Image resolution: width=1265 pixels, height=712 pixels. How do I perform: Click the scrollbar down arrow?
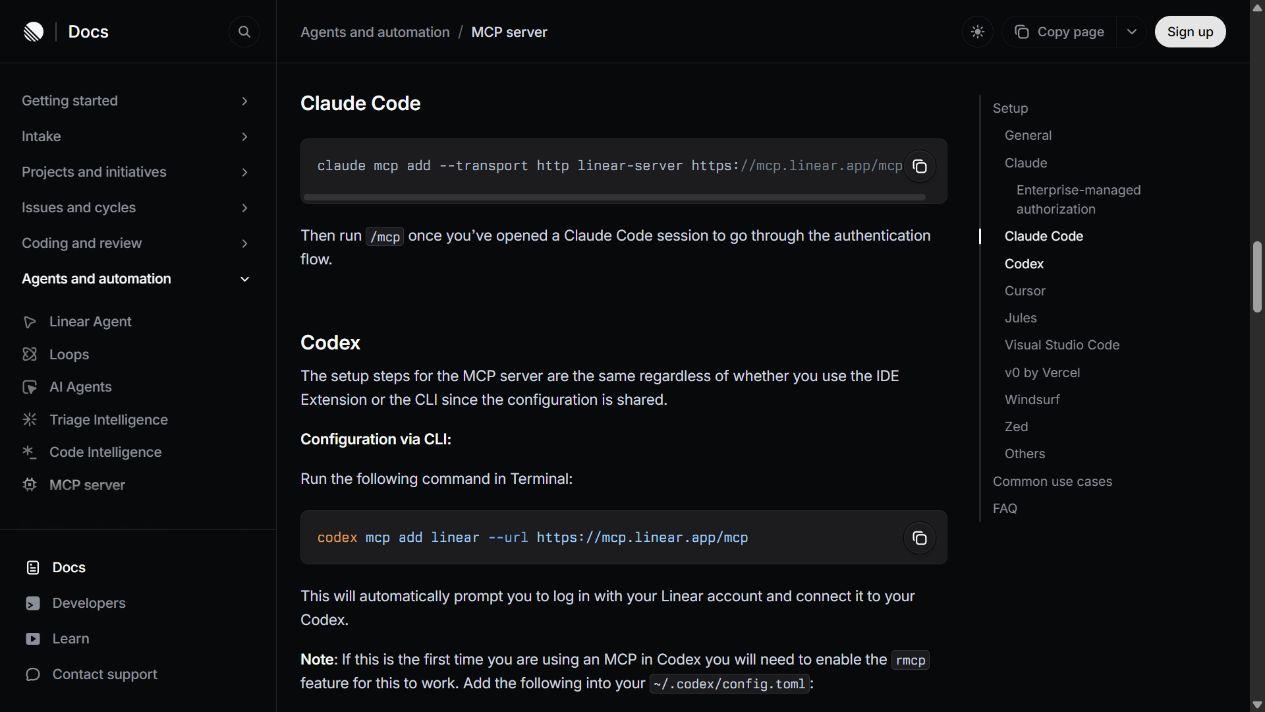(1257, 705)
